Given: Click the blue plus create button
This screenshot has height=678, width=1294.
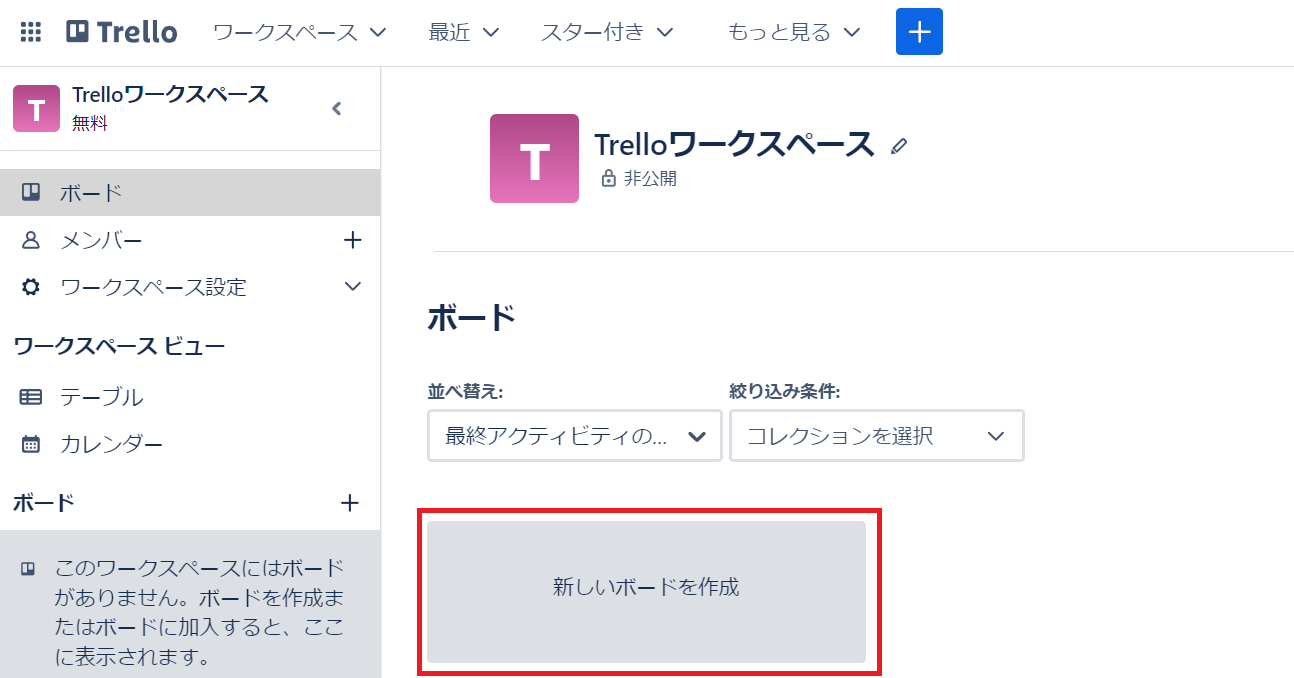Looking at the screenshot, I should 918,32.
